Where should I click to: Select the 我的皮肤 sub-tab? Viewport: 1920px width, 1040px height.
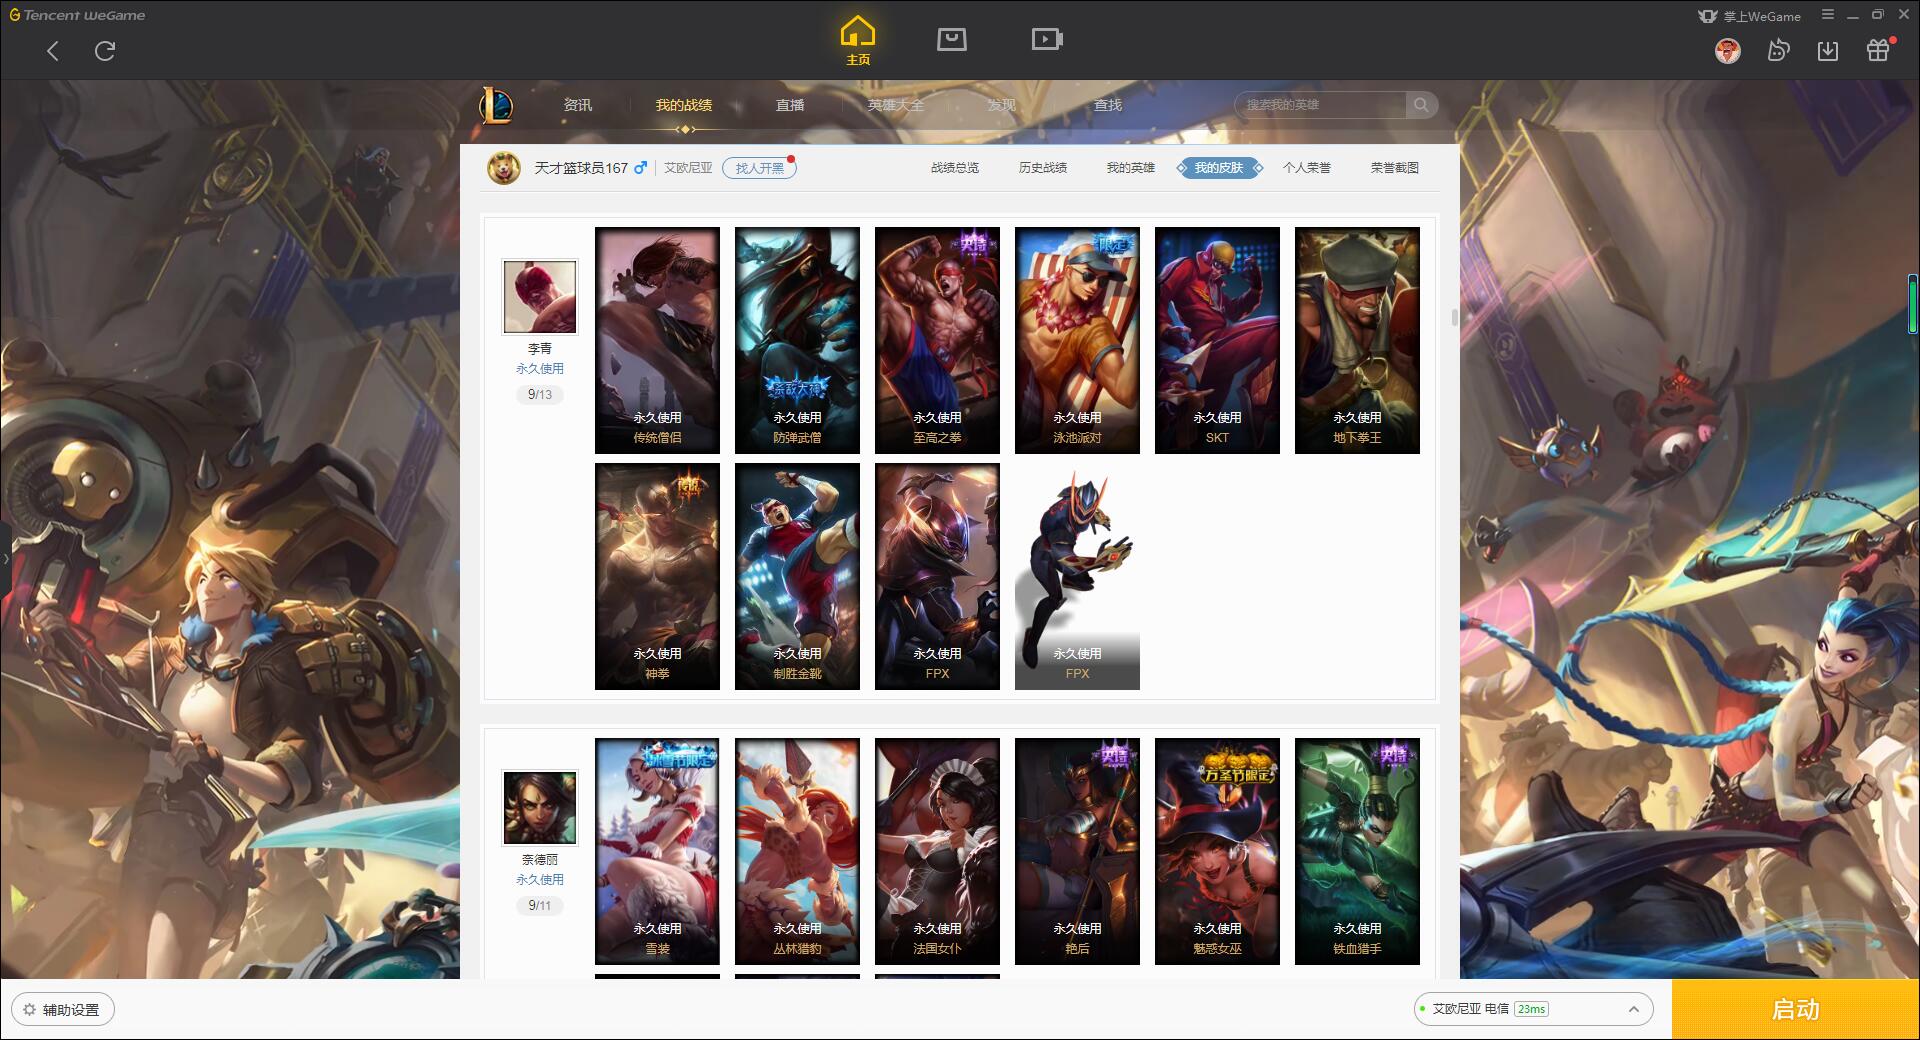click(x=1219, y=168)
